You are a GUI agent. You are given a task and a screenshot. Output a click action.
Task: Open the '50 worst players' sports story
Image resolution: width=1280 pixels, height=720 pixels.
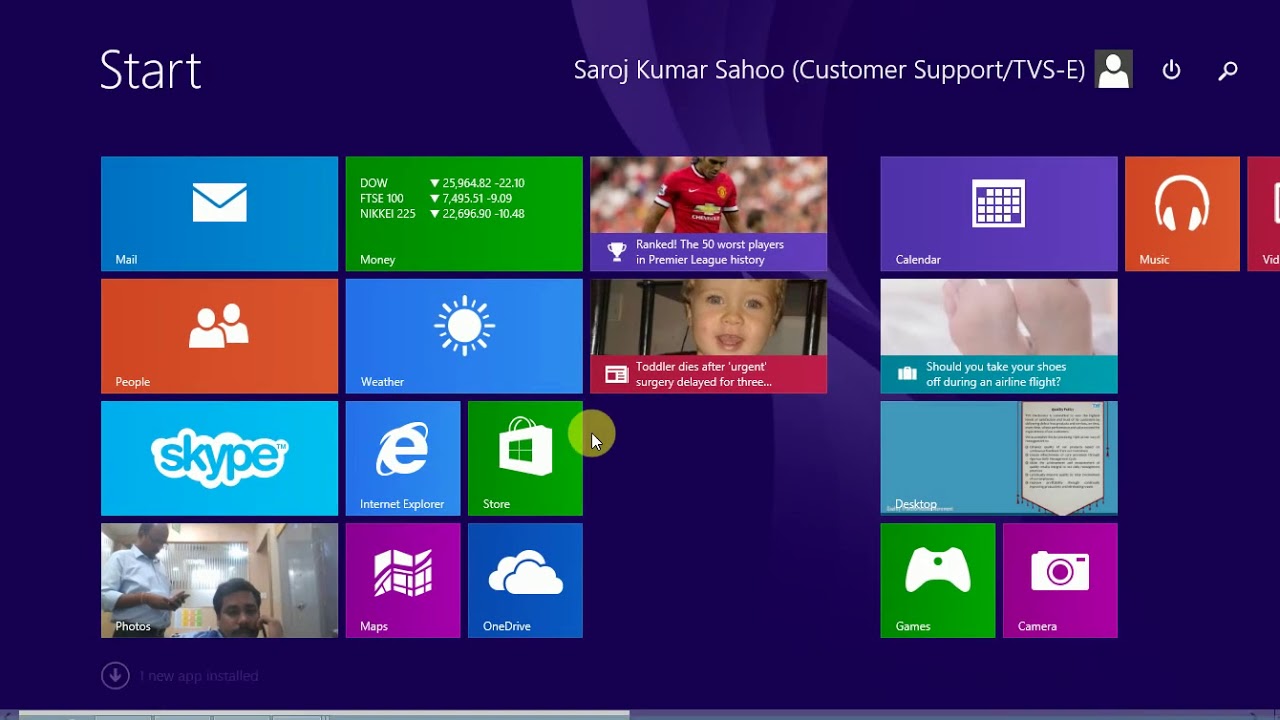point(708,213)
